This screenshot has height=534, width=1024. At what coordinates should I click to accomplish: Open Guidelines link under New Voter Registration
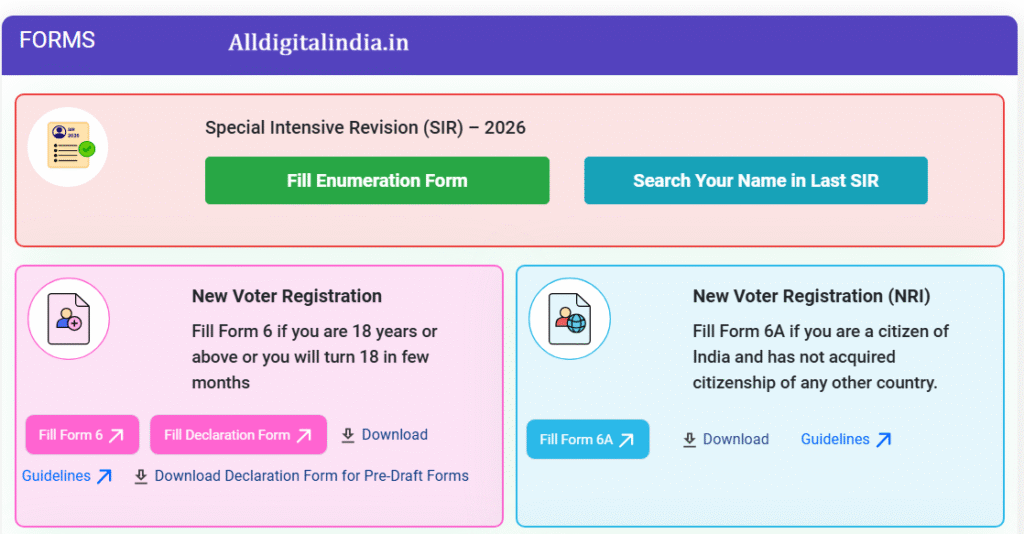(56, 476)
